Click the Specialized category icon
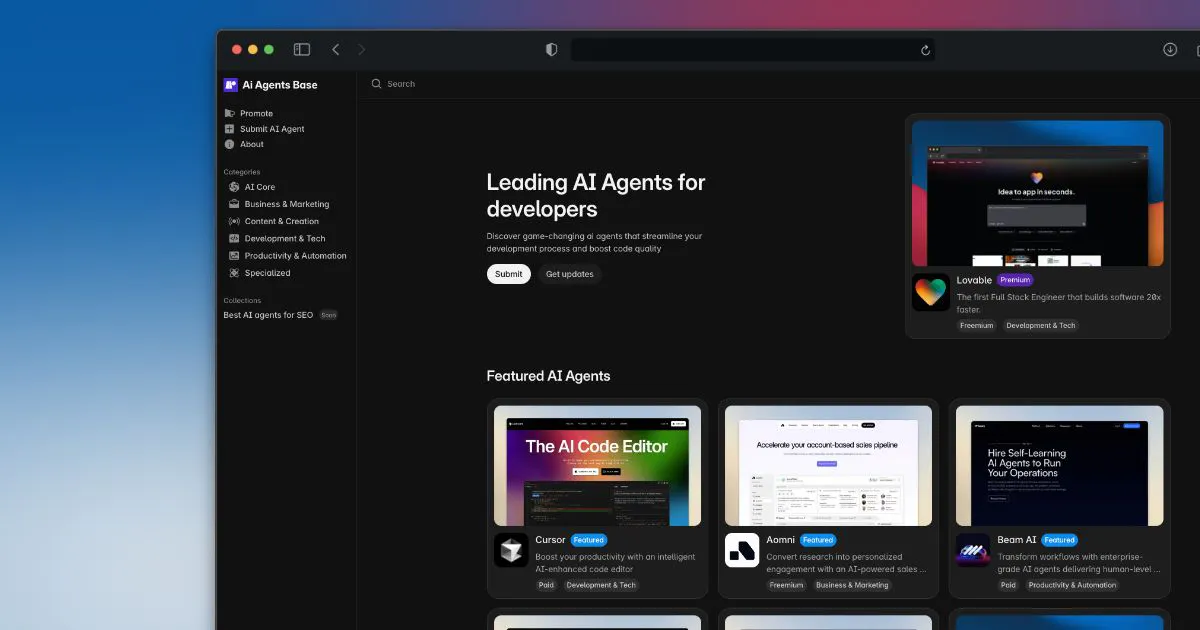The height and width of the screenshot is (630, 1200). pos(234,273)
